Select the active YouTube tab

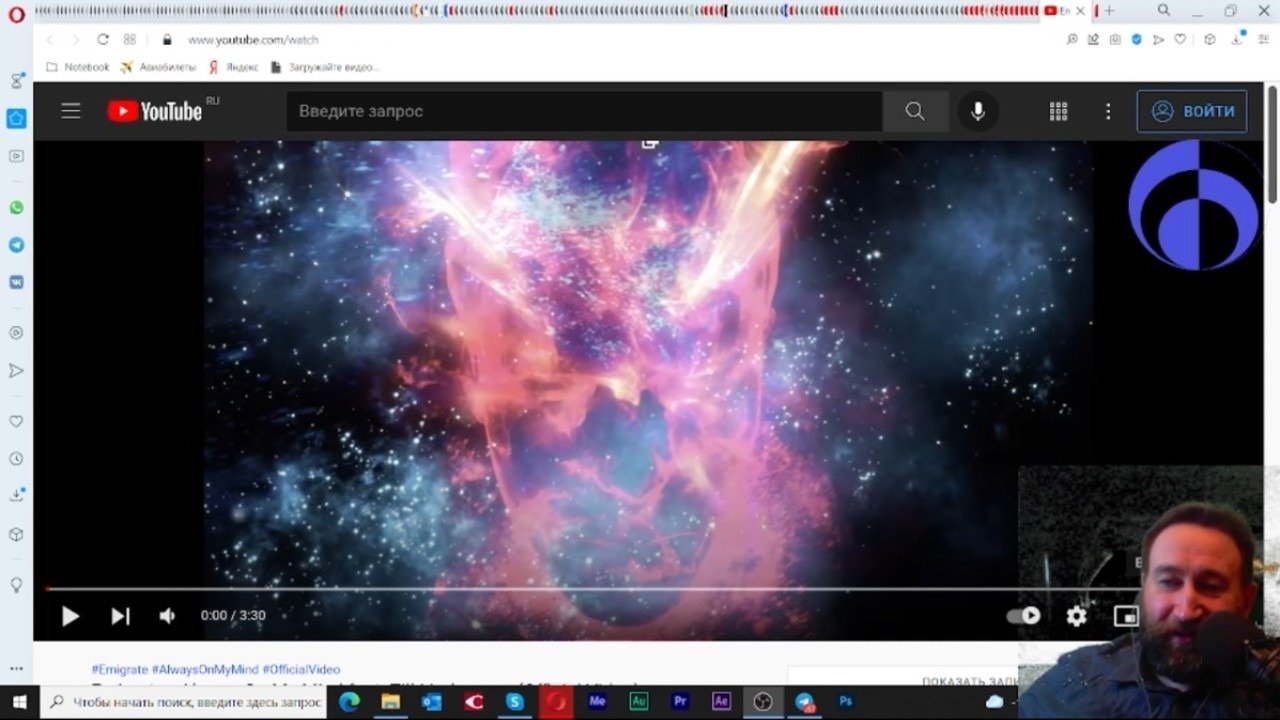(1065, 11)
